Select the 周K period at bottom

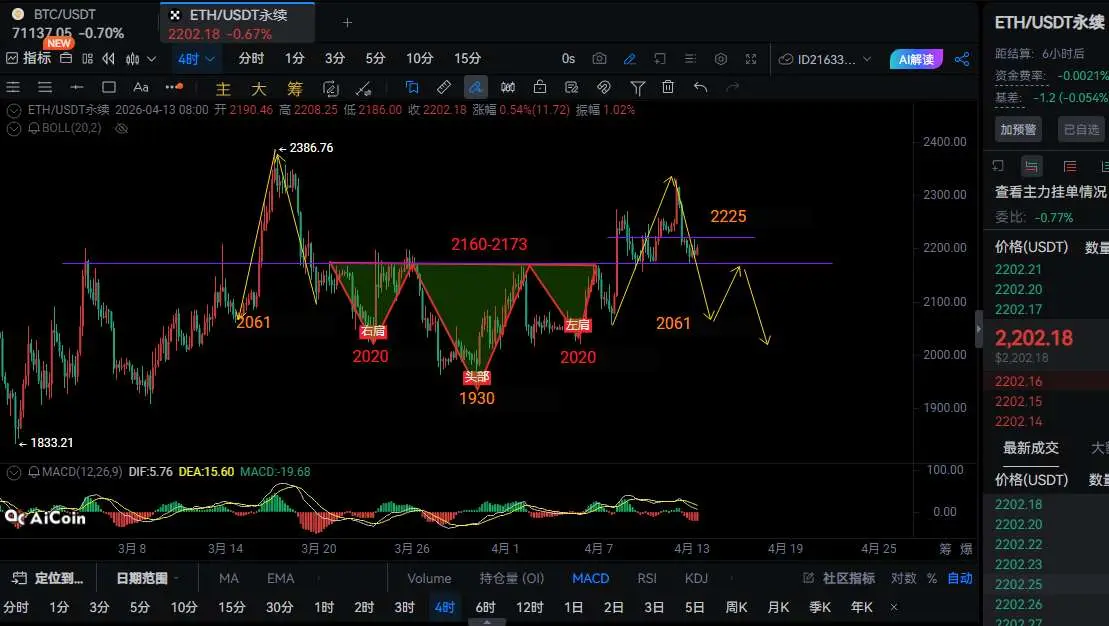click(x=736, y=607)
